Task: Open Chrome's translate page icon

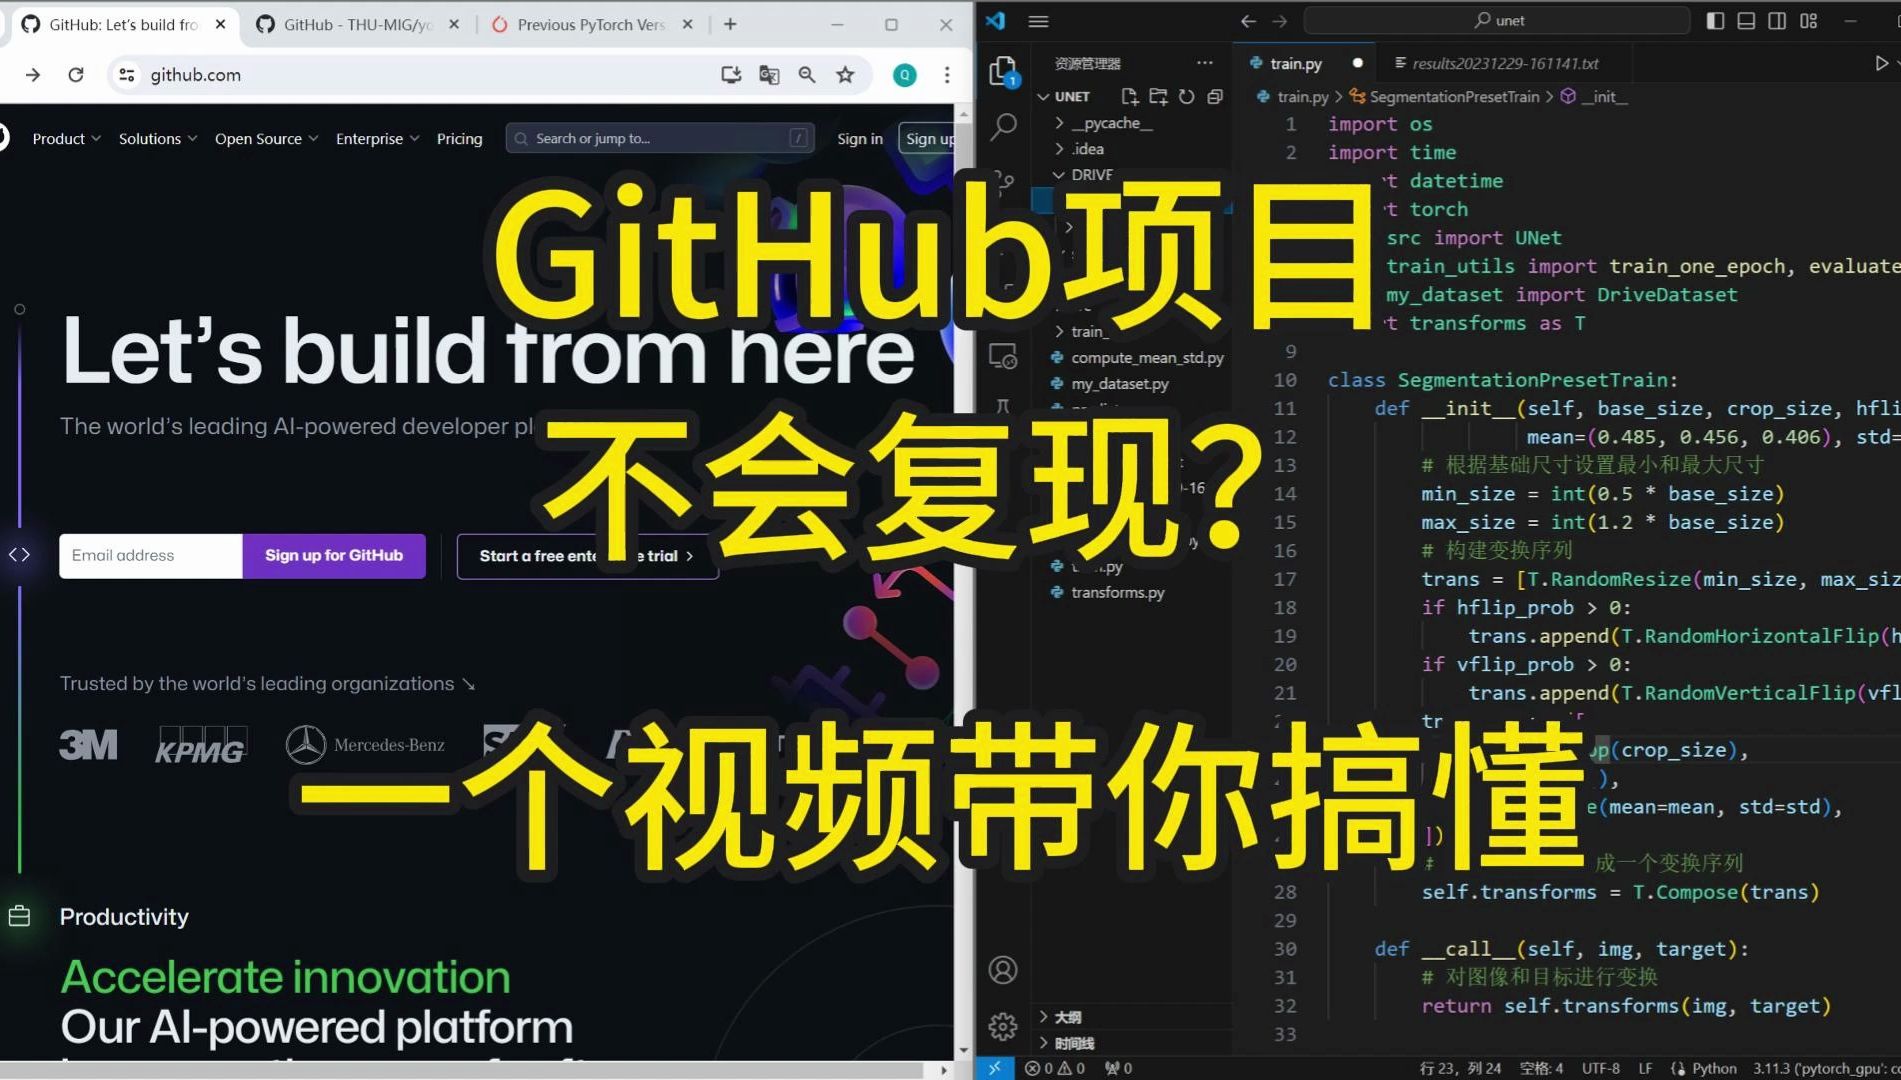Action: pyautogui.click(x=769, y=75)
